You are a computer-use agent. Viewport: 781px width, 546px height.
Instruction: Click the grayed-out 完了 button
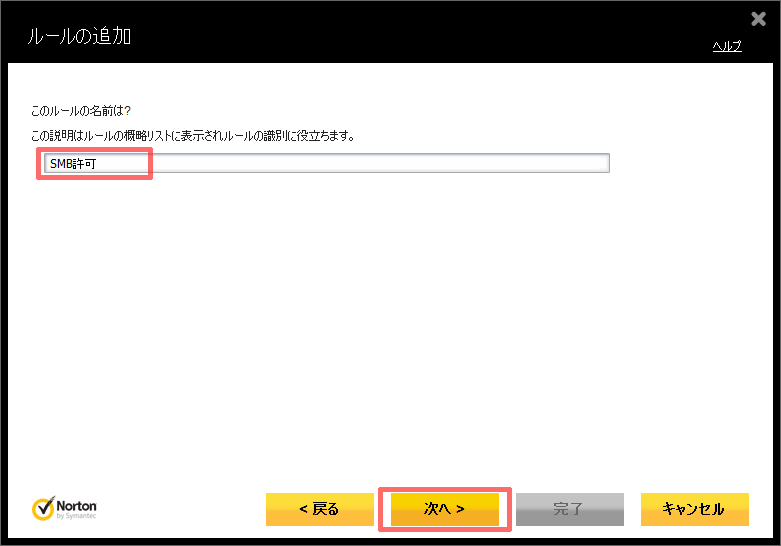[x=569, y=509]
